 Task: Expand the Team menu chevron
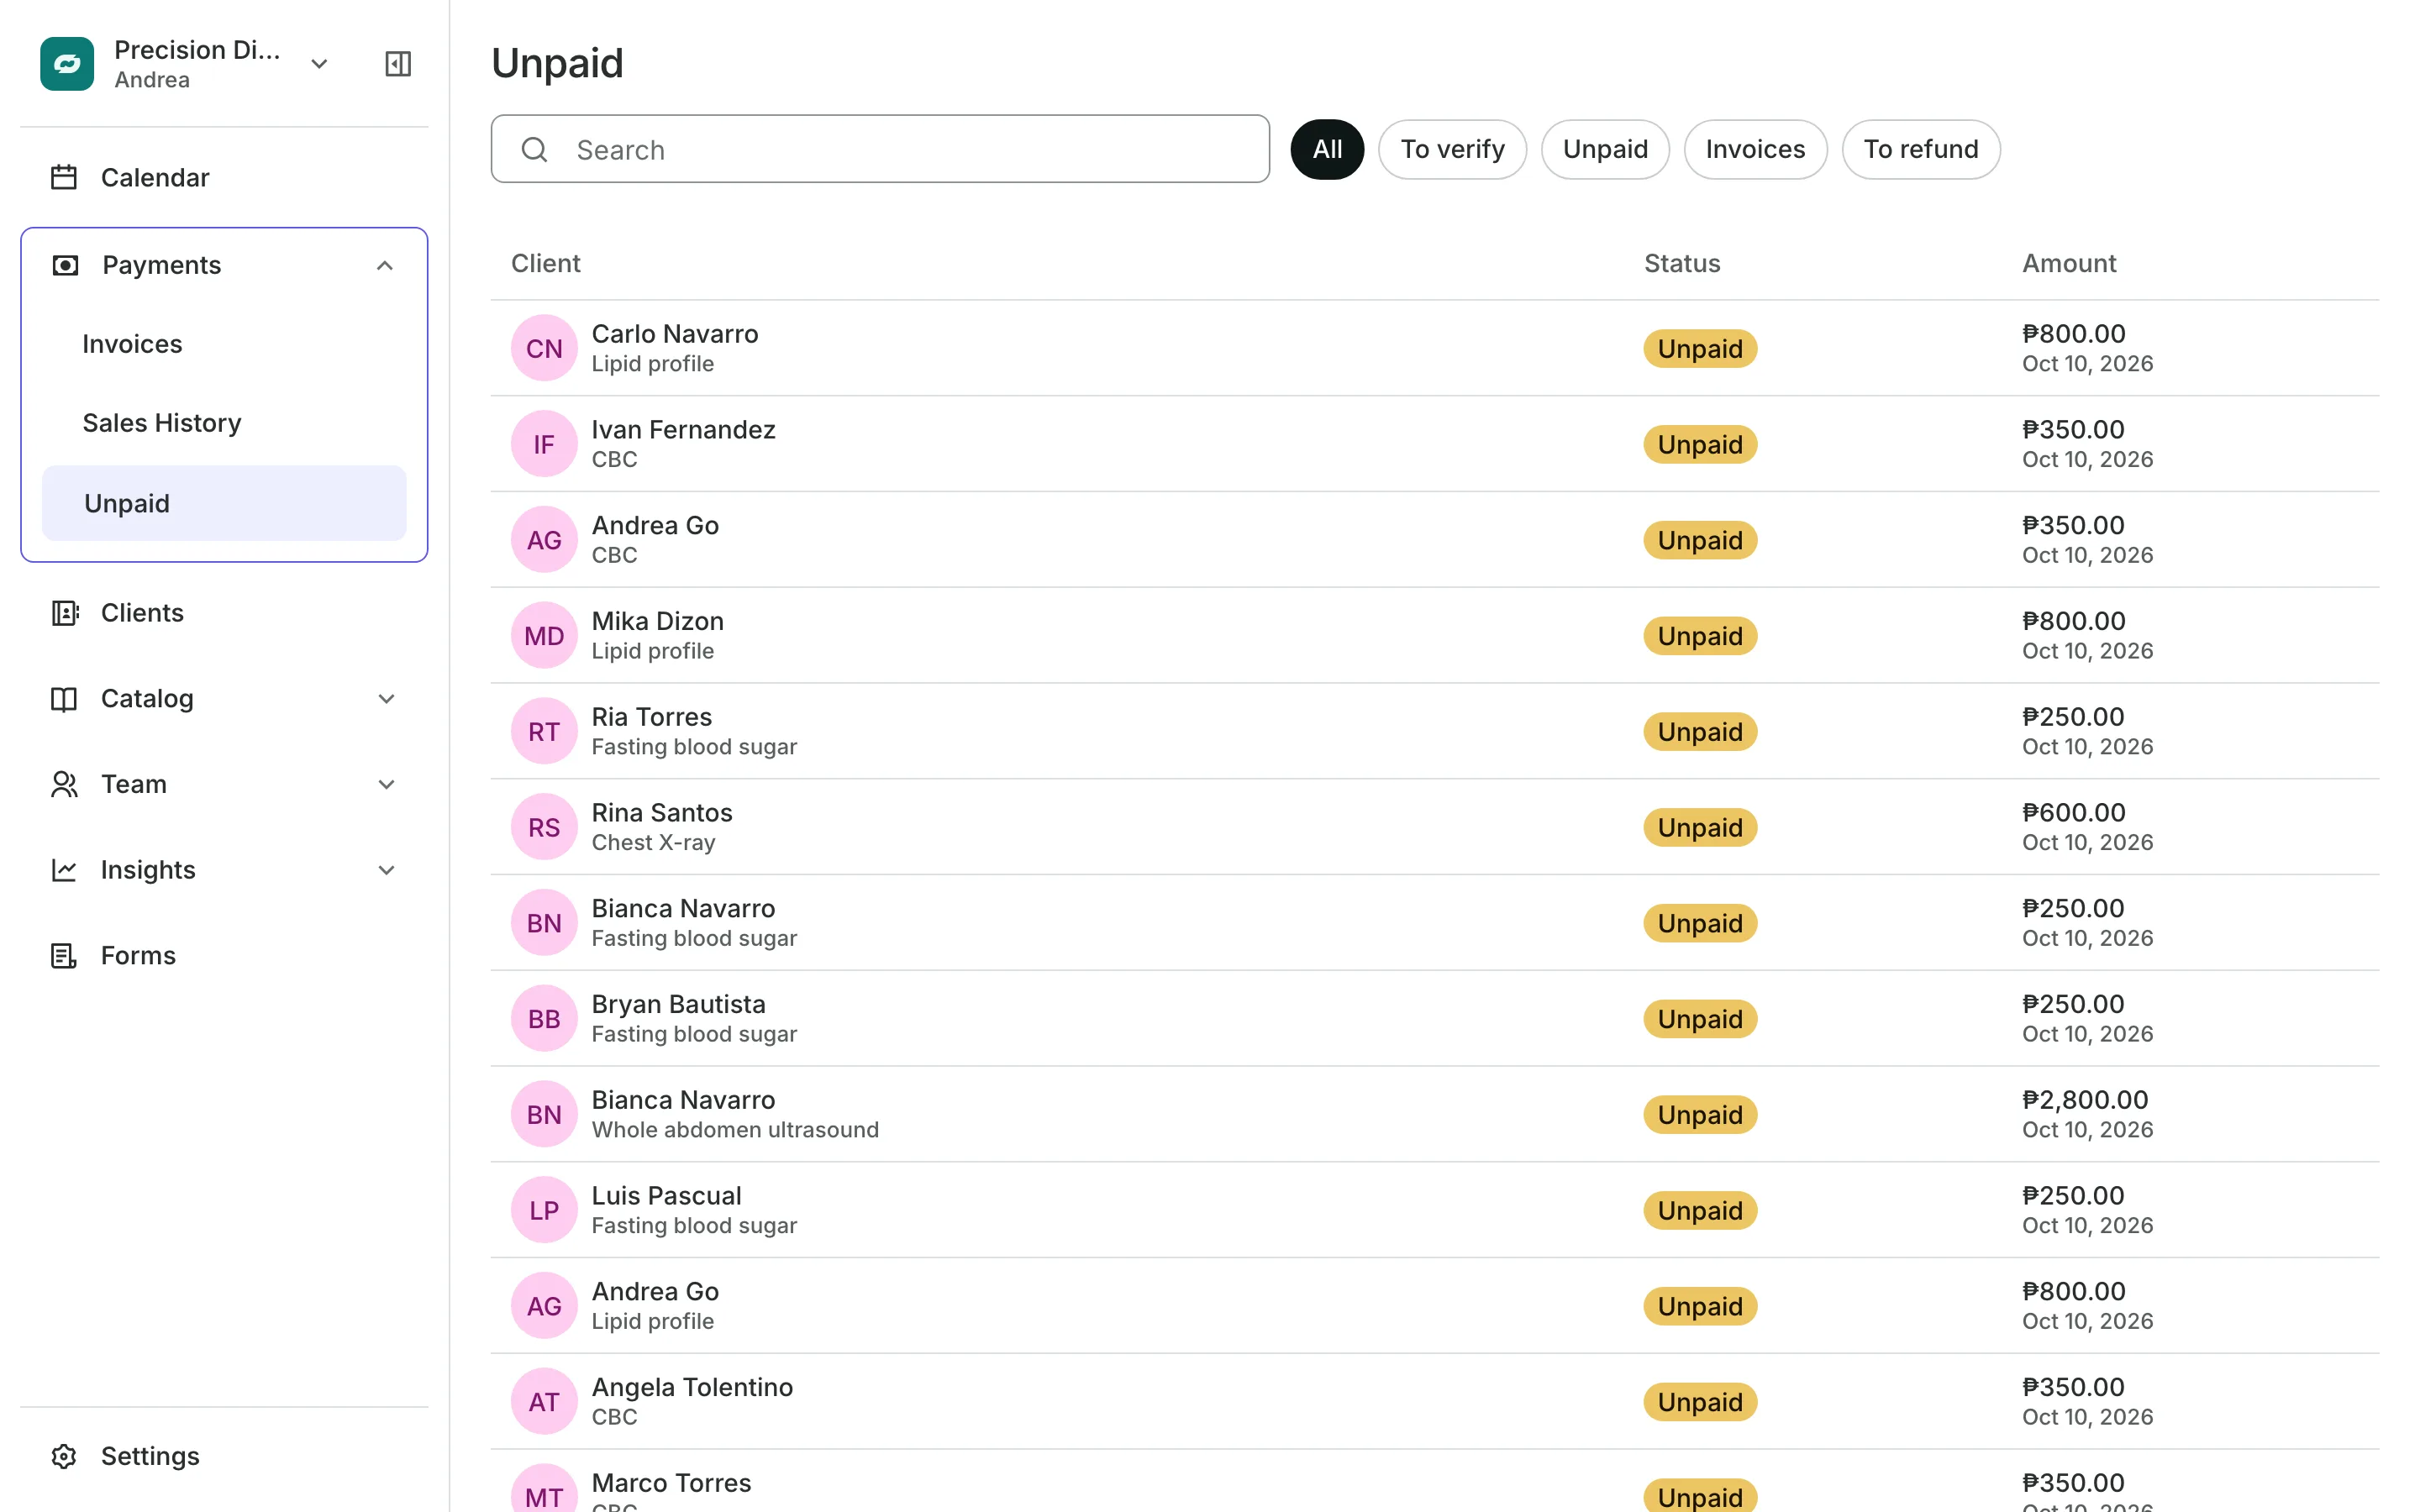[387, 785]
